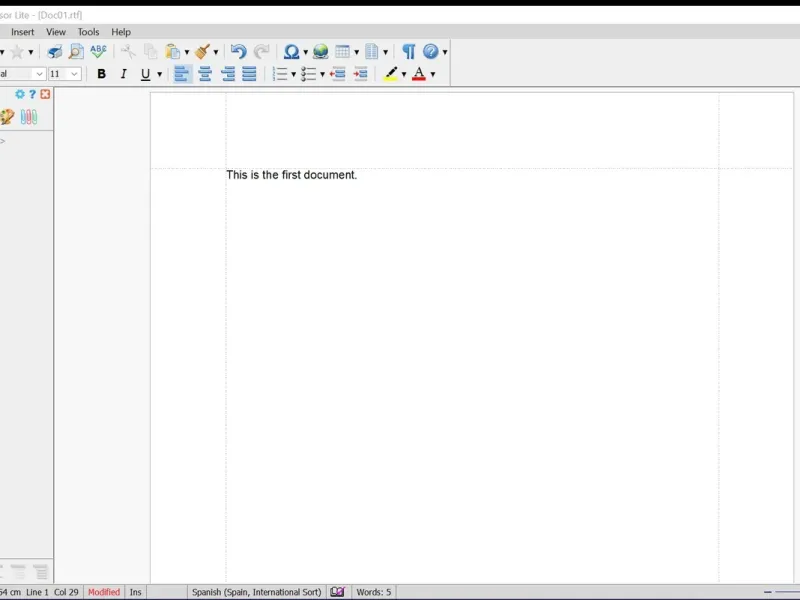Image resolution: width=800 pixels, height=600 pixels.
Task: Click the Columns icon
Action: coord(372,52)
